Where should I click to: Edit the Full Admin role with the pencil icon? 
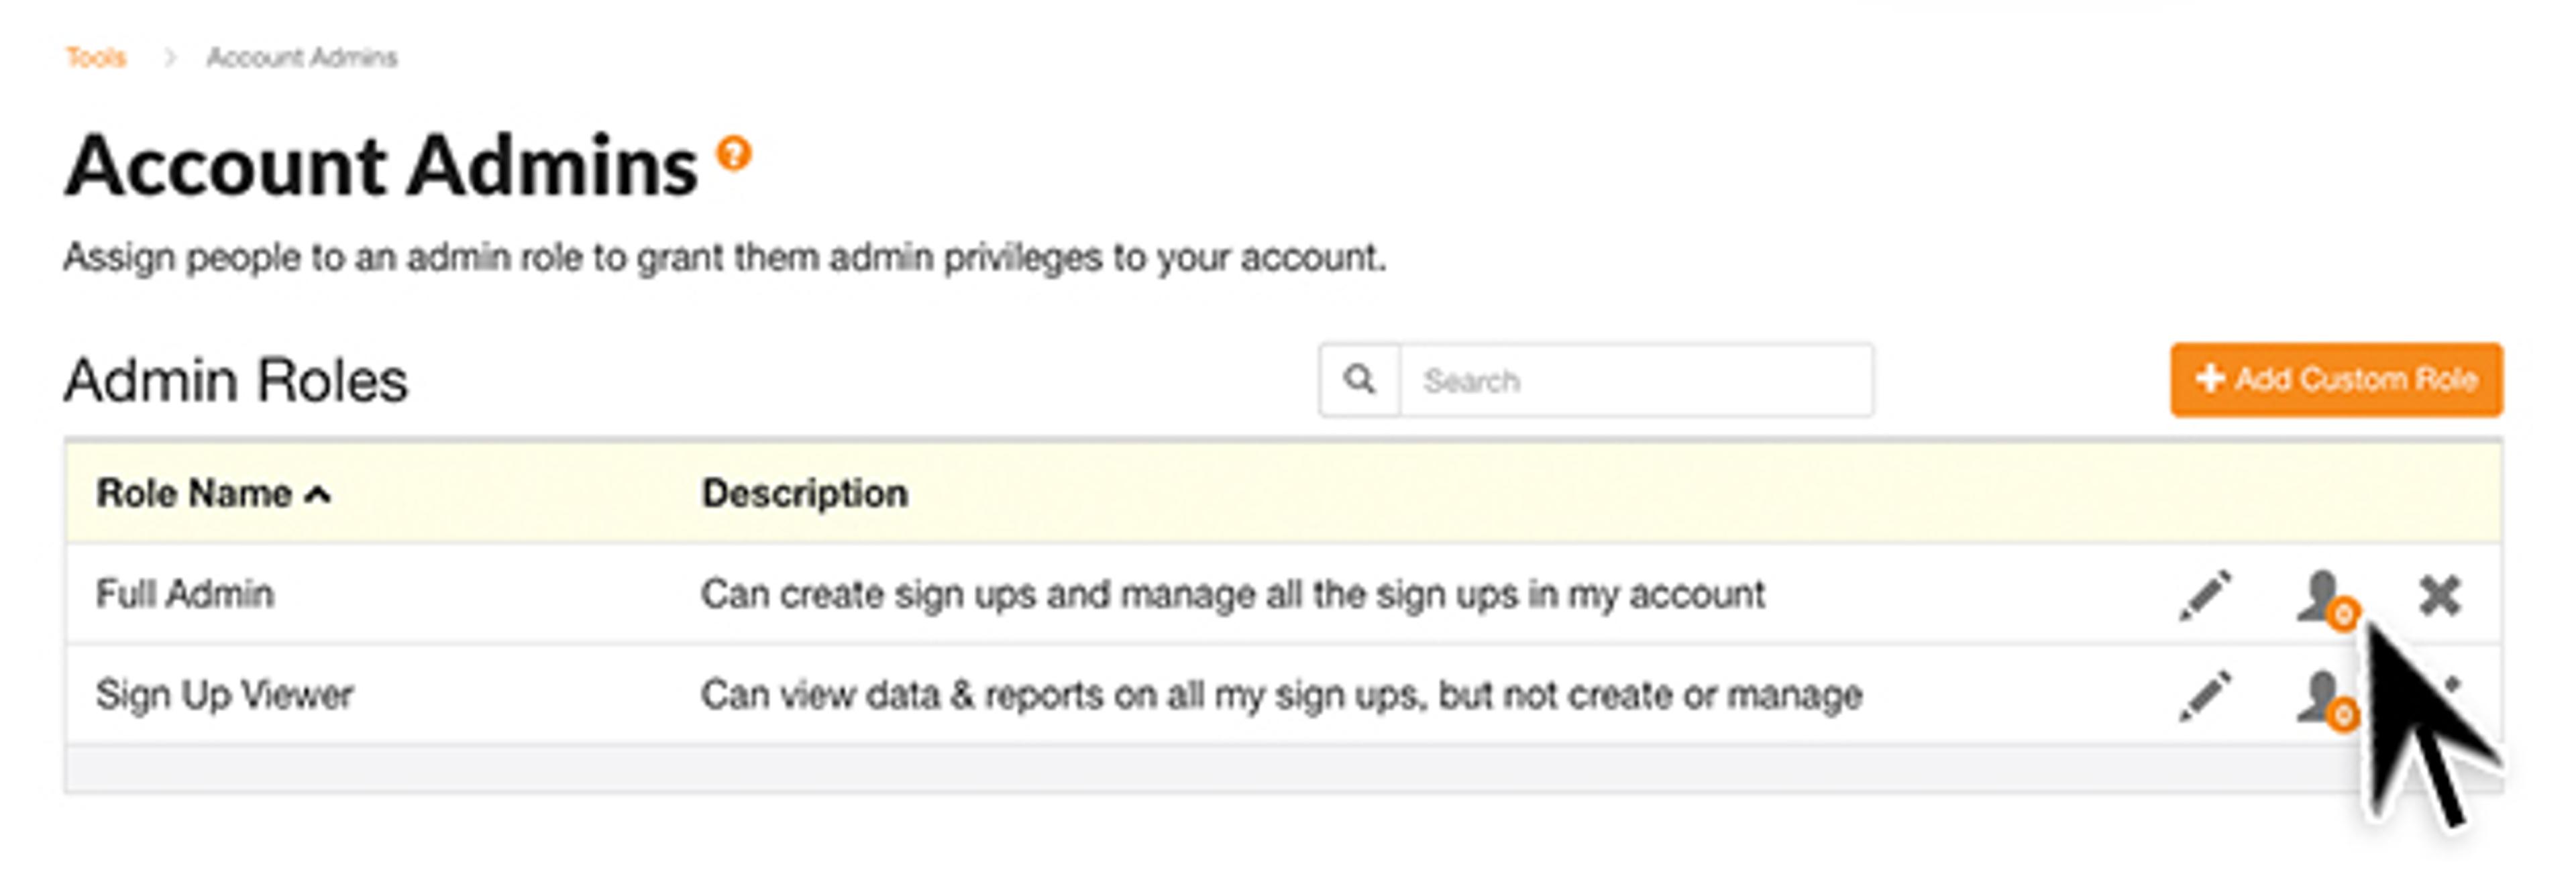(2205, 595)
